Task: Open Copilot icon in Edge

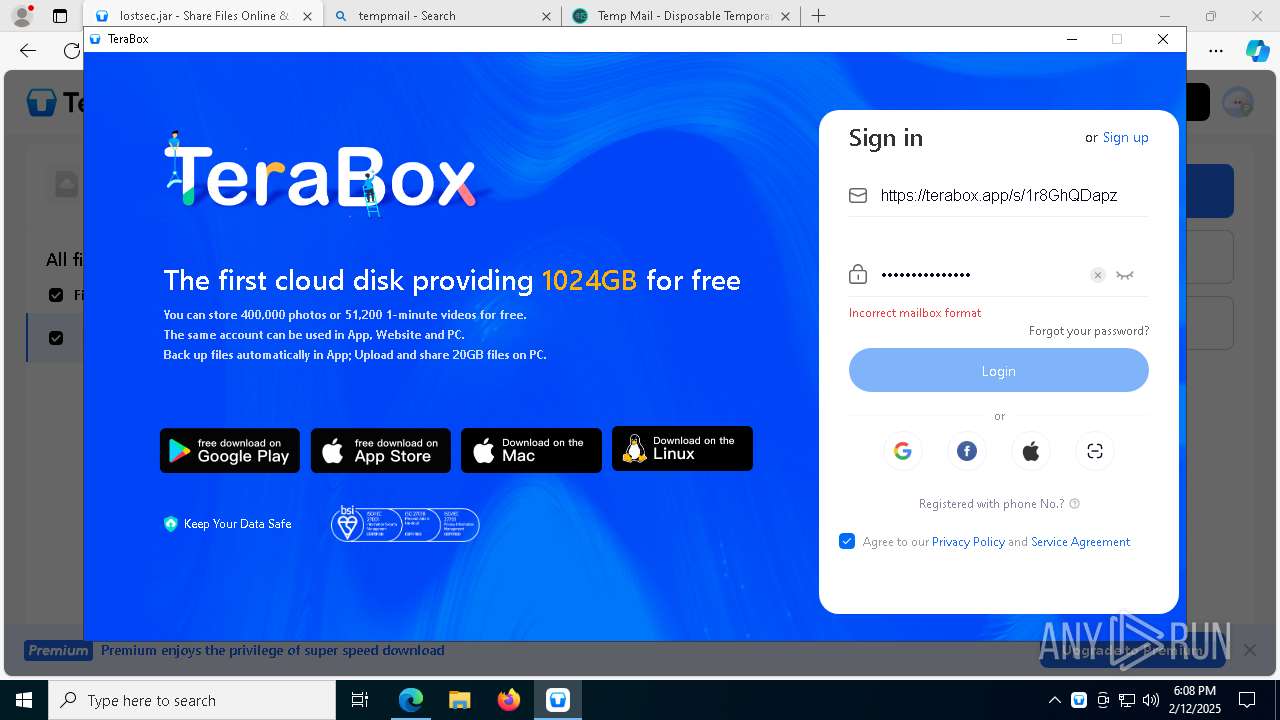Action: [x=1257, y=50]
